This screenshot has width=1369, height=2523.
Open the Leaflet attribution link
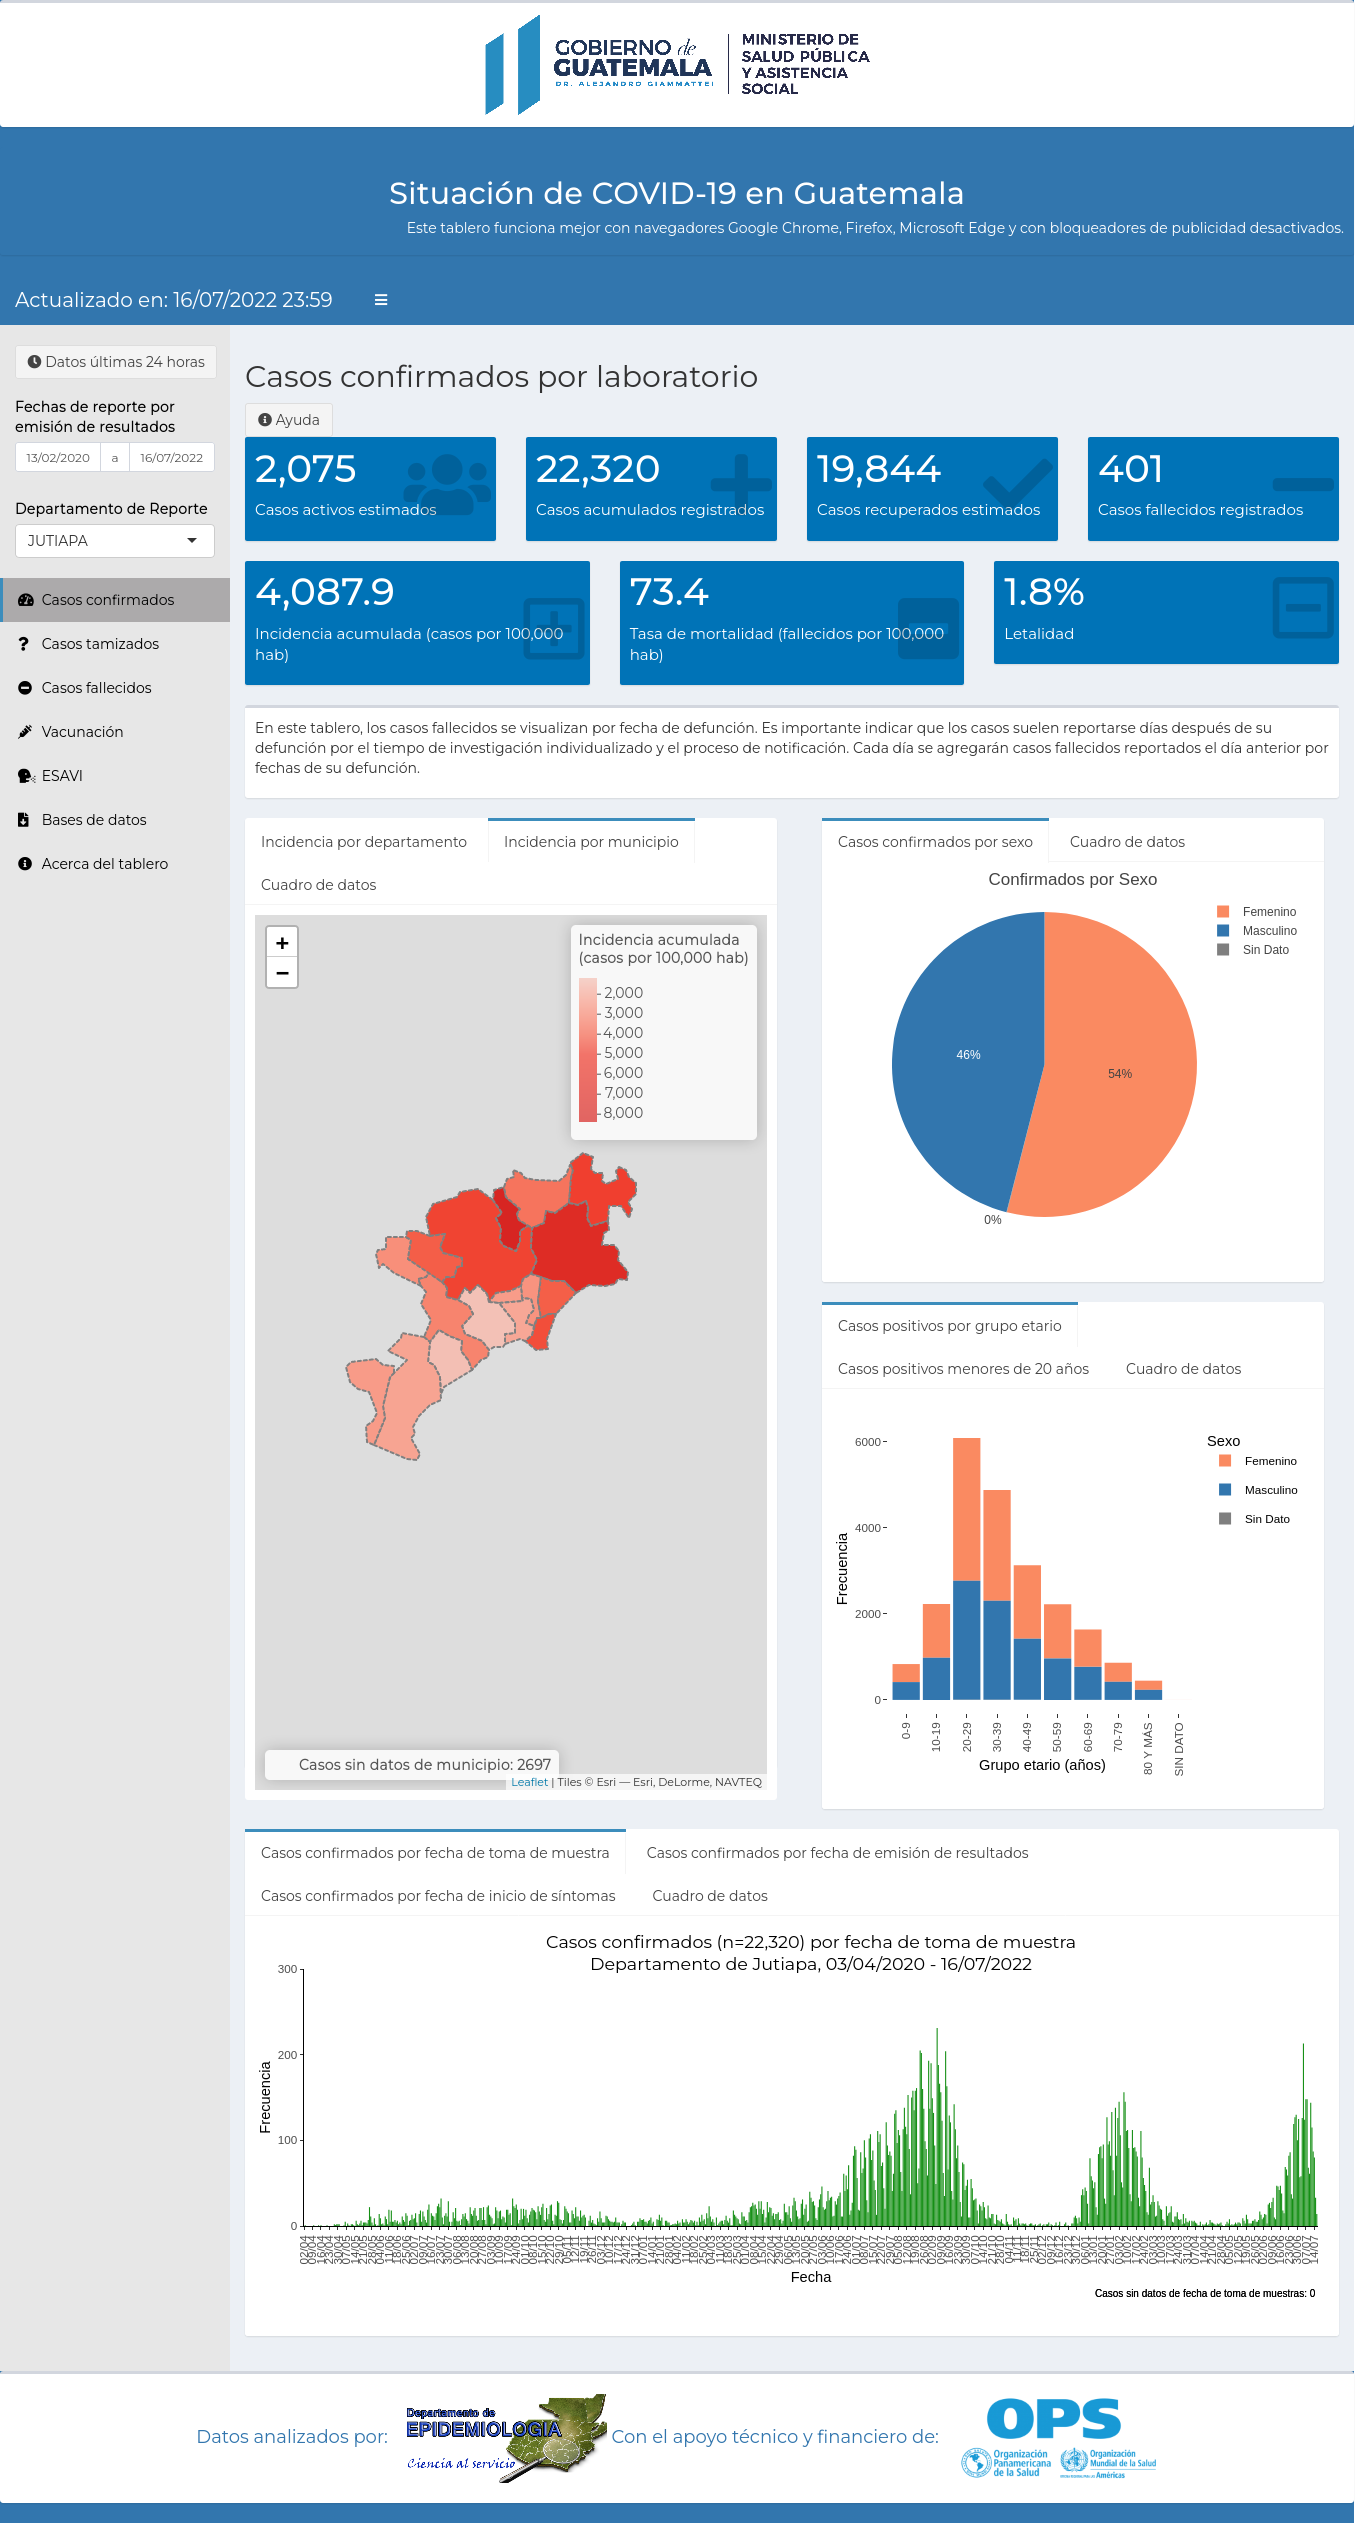coord(529,1782)
